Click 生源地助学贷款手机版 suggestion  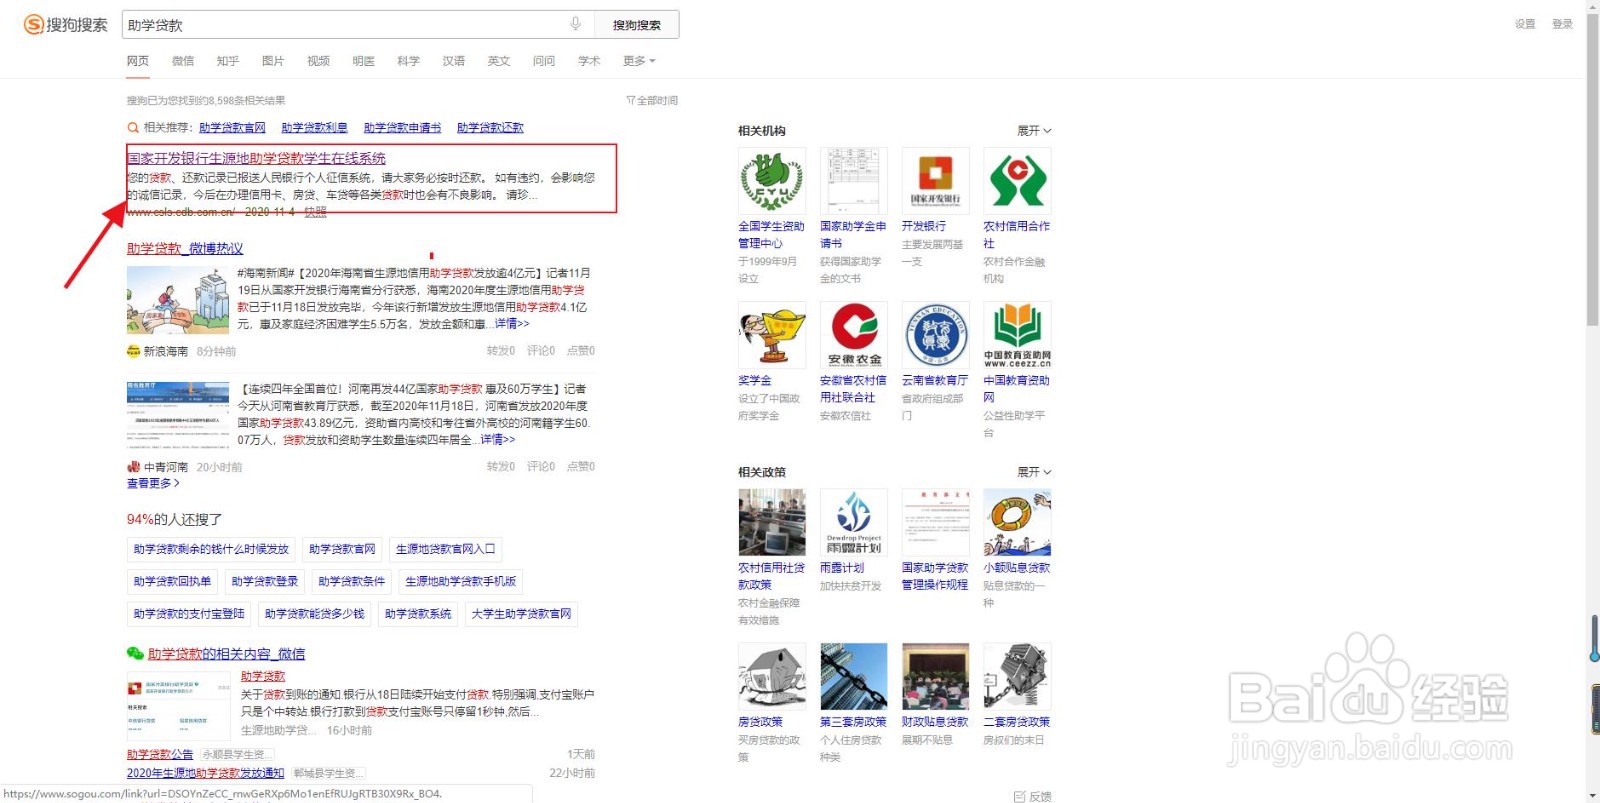pyautogui.click(x=461, y=581)
